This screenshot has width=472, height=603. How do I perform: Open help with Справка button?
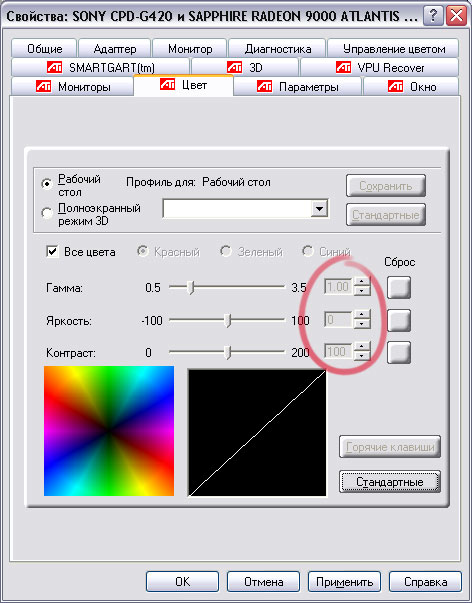point(425,581)
